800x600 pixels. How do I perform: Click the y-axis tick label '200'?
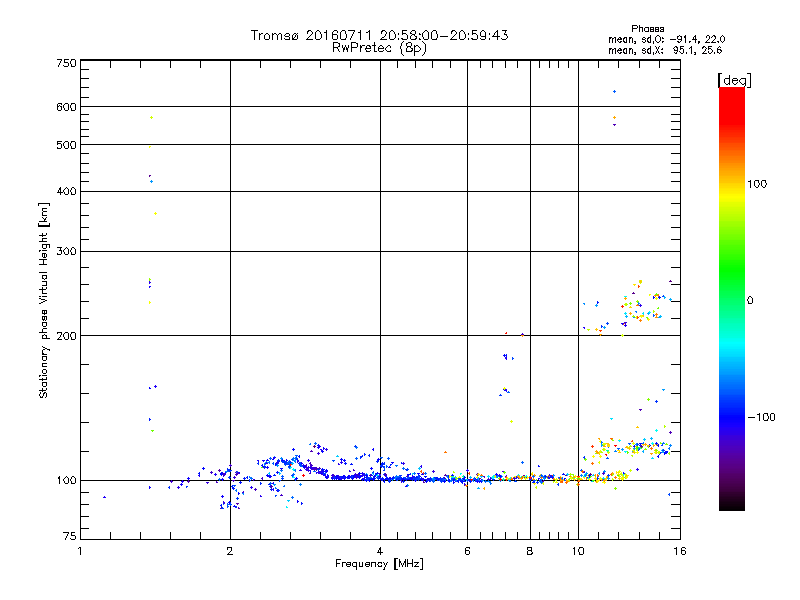[67, 336]
